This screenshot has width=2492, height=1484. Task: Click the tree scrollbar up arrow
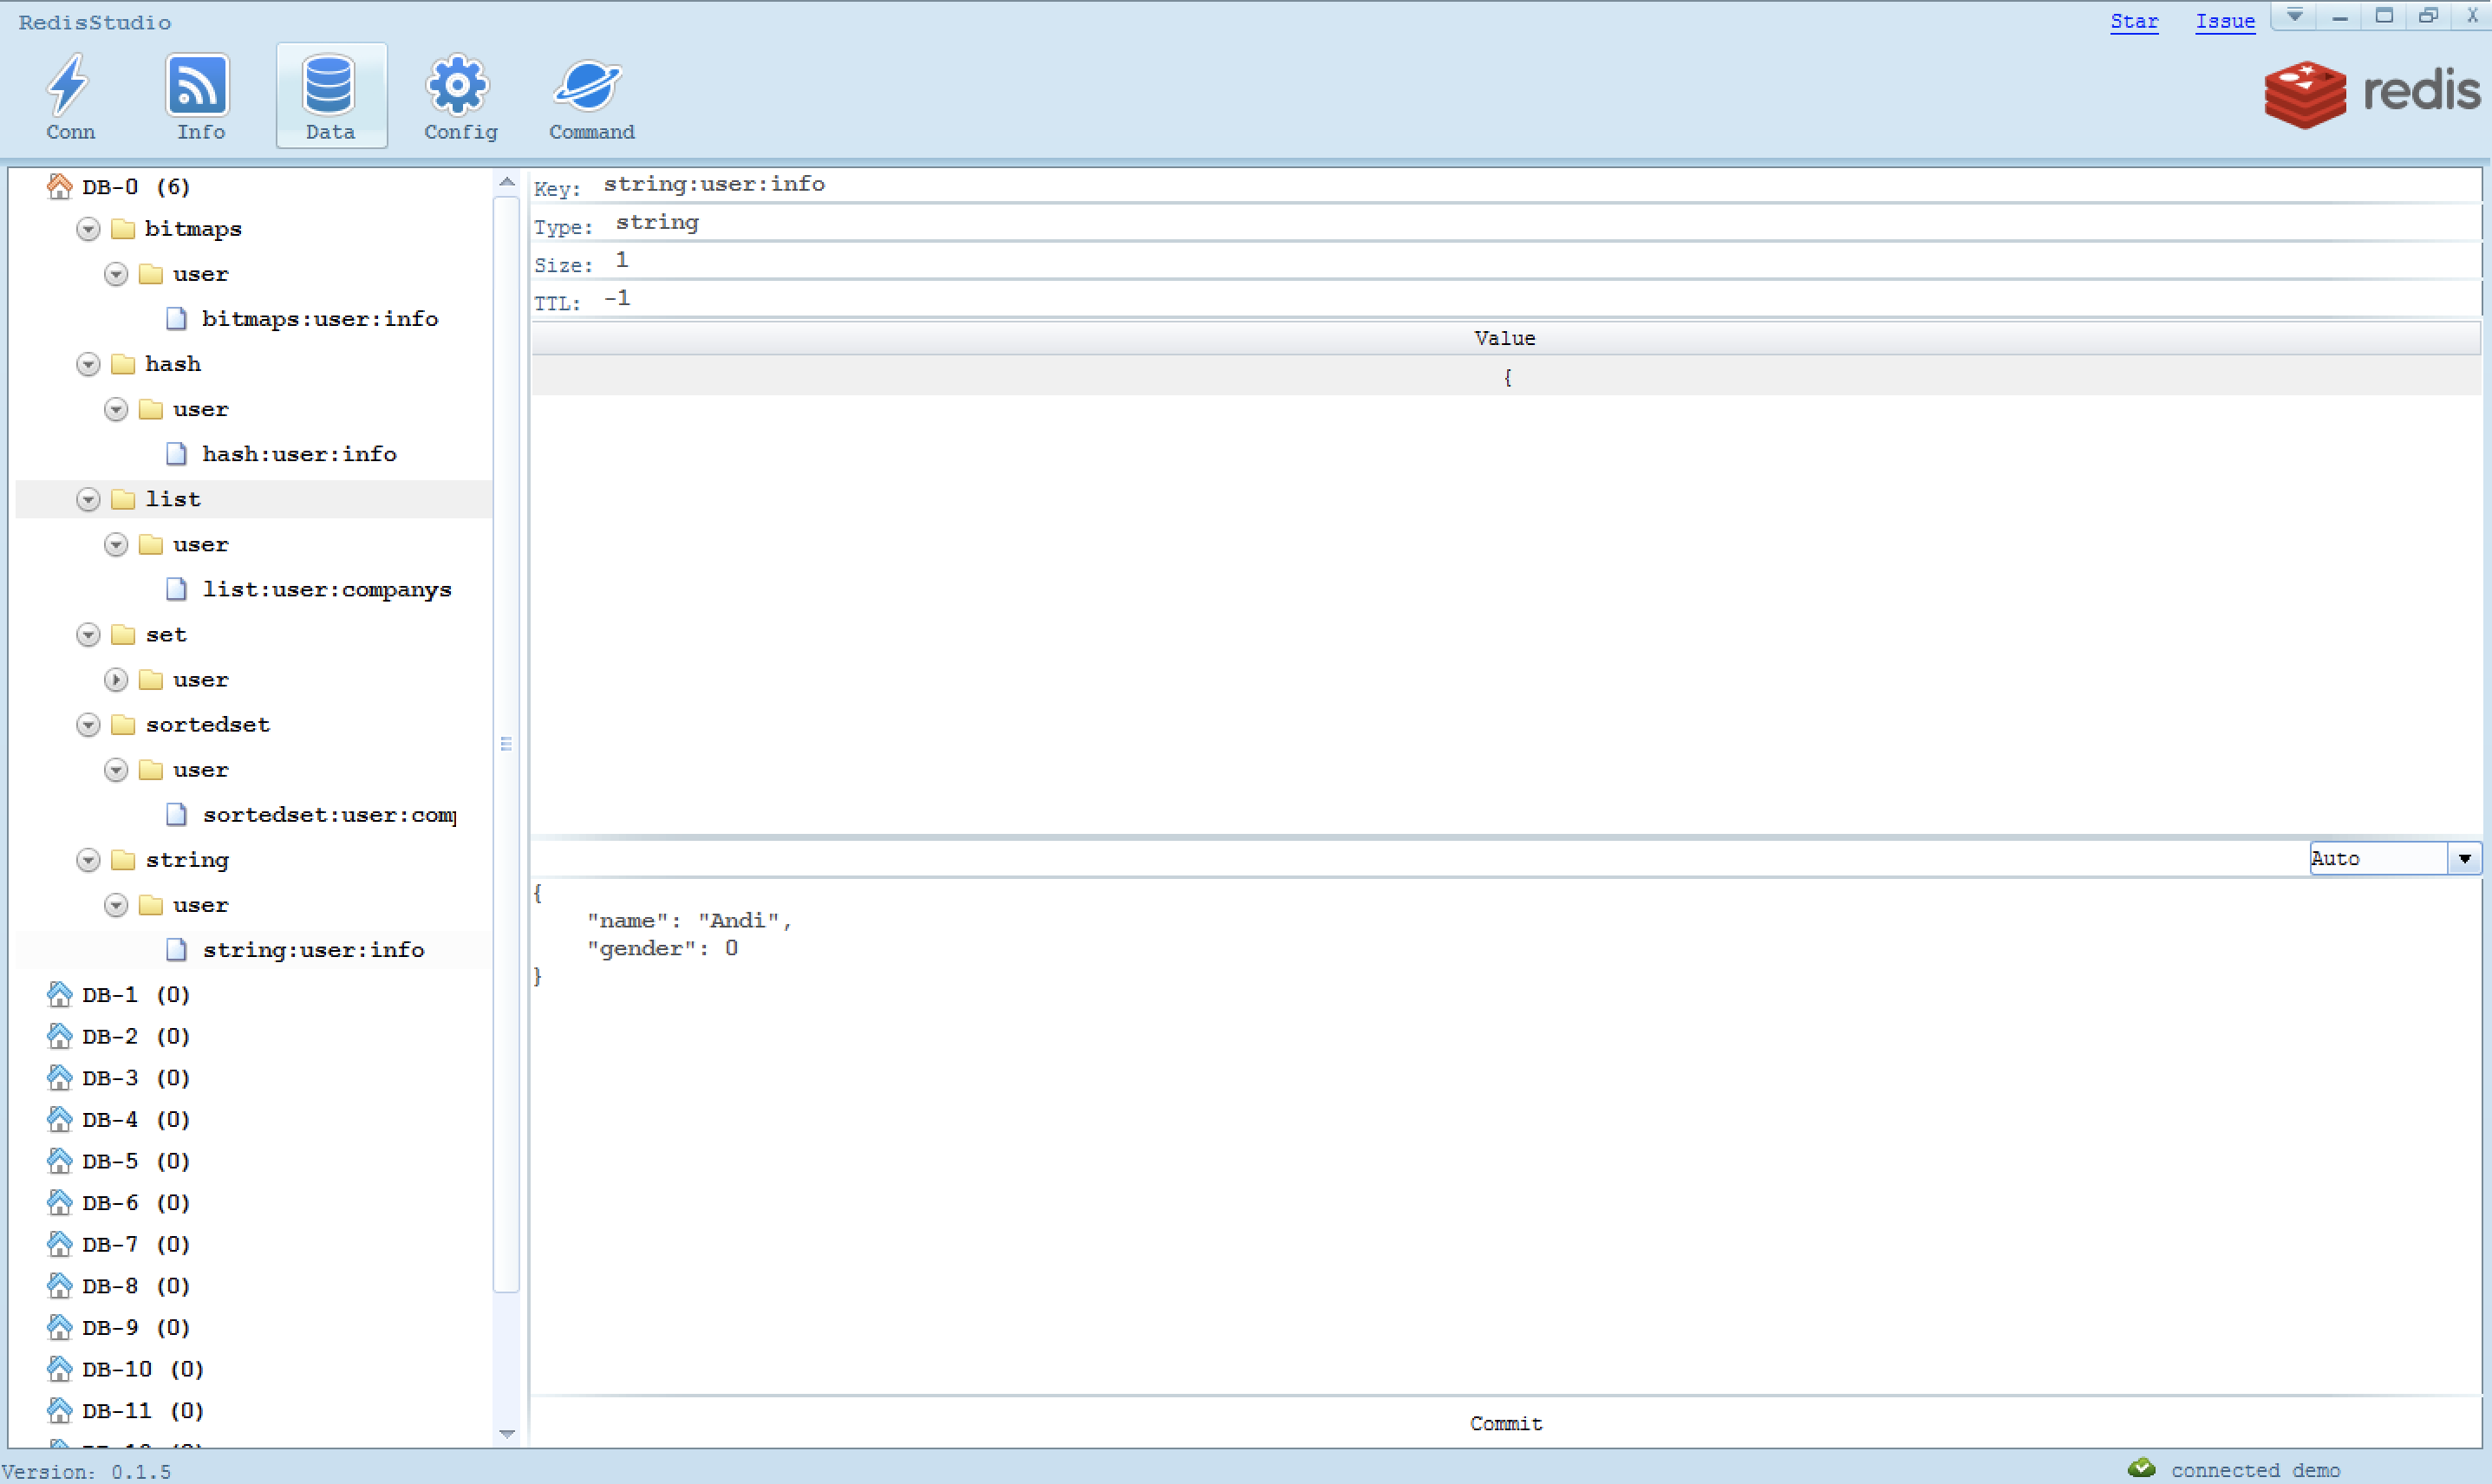pyautogui.click(x=507, y=182)
